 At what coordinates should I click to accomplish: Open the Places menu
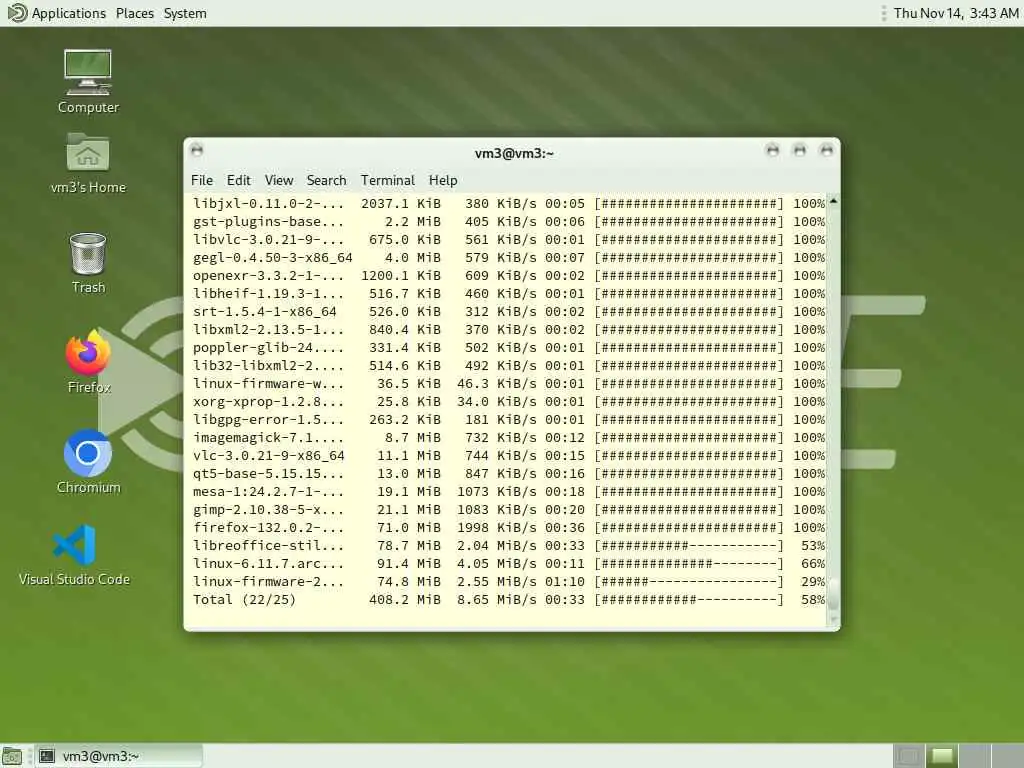click(135, 13)
